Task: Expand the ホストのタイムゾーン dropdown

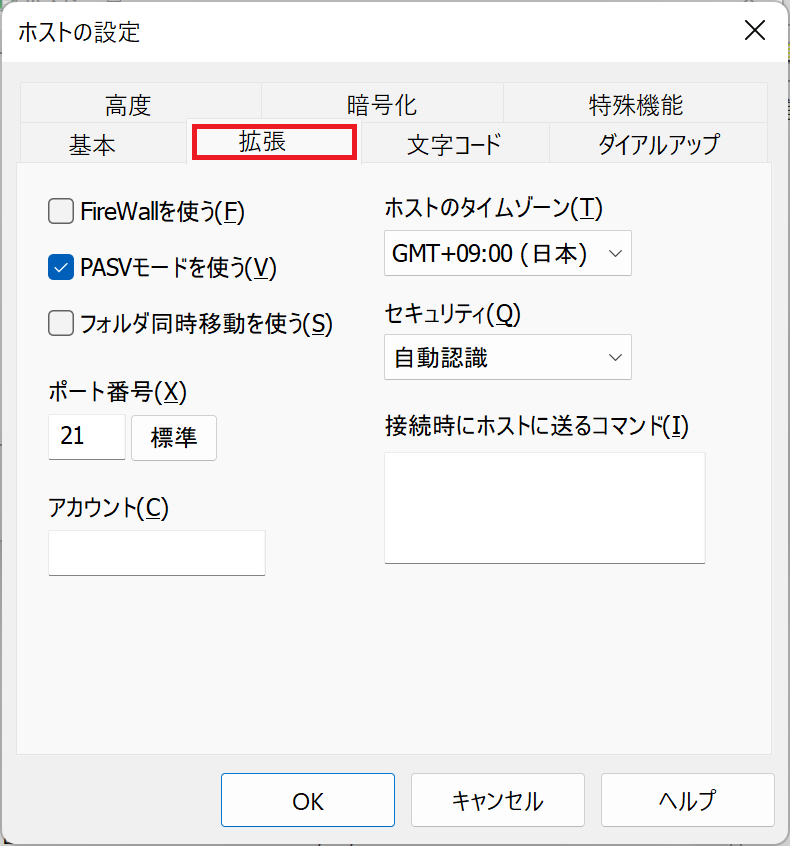Action: point(507,254)
